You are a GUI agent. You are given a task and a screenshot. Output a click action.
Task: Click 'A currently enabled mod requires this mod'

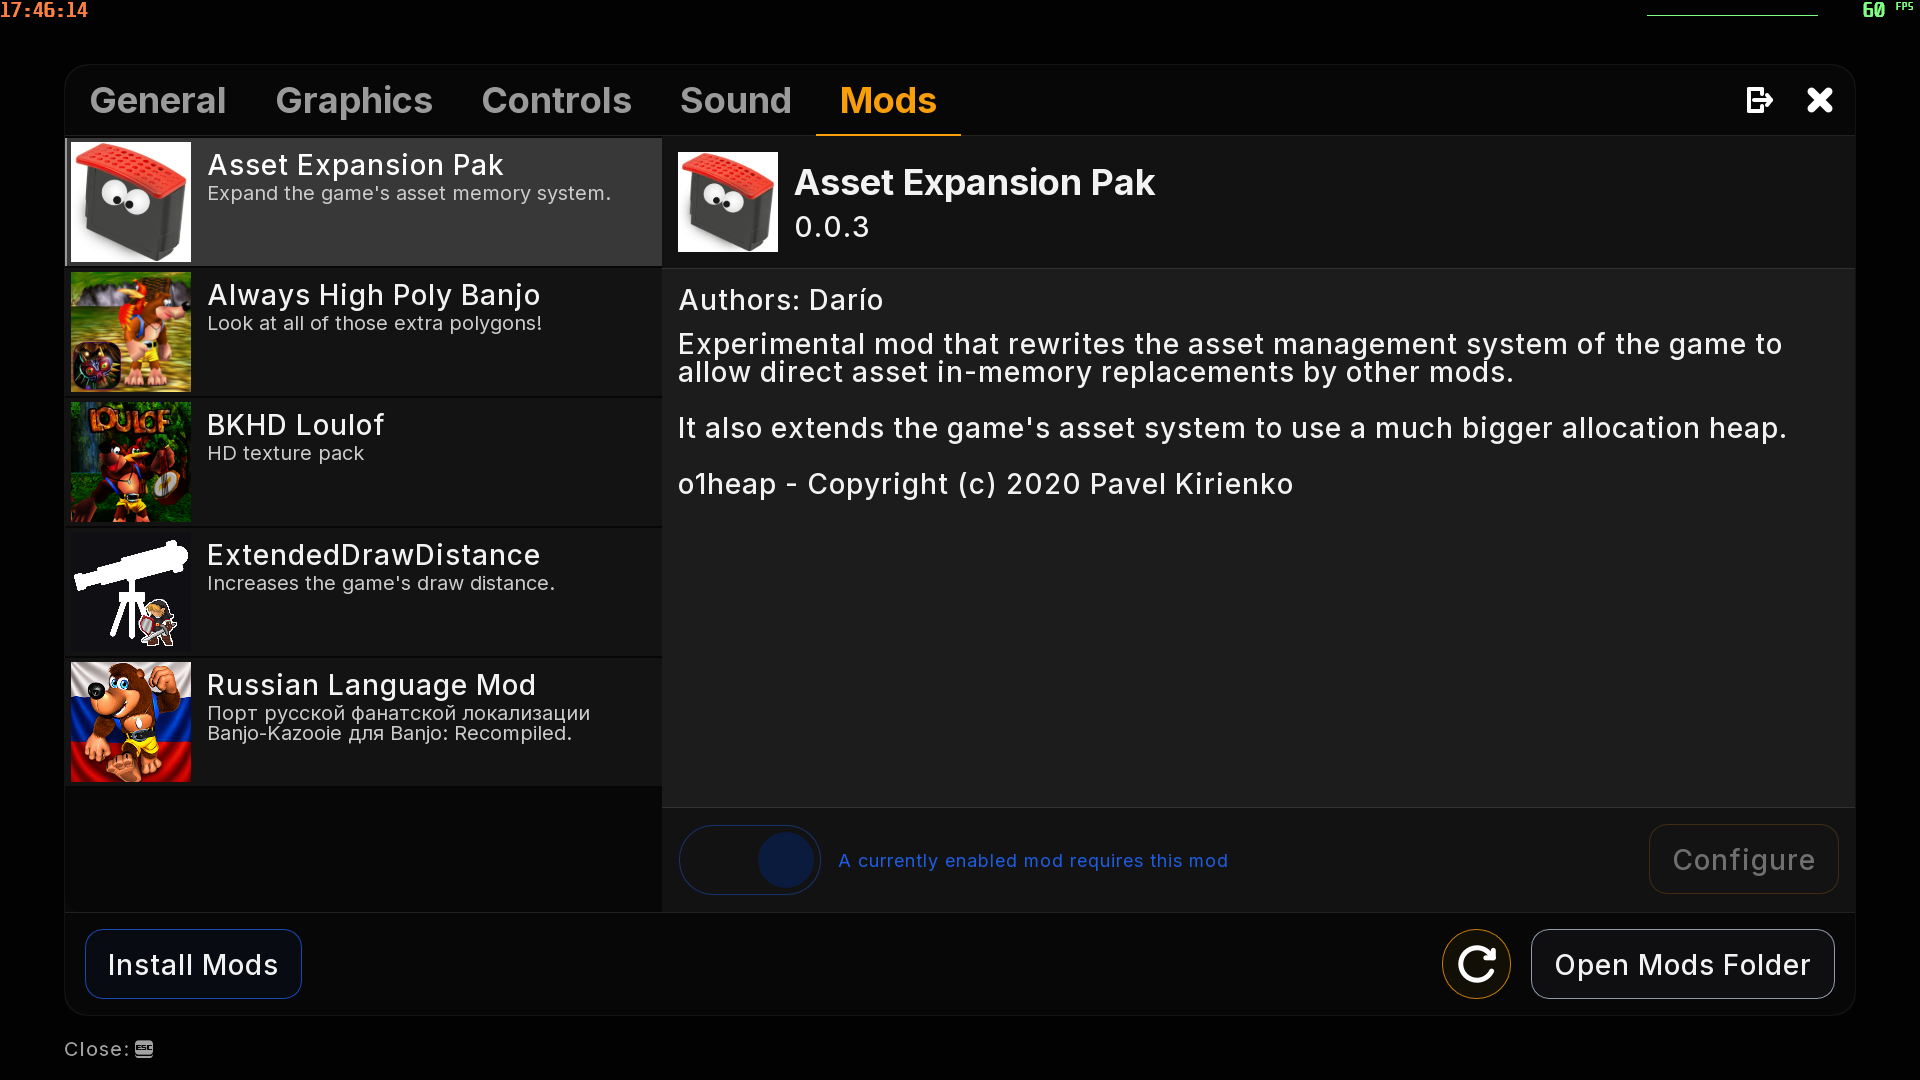(1033, 861)
